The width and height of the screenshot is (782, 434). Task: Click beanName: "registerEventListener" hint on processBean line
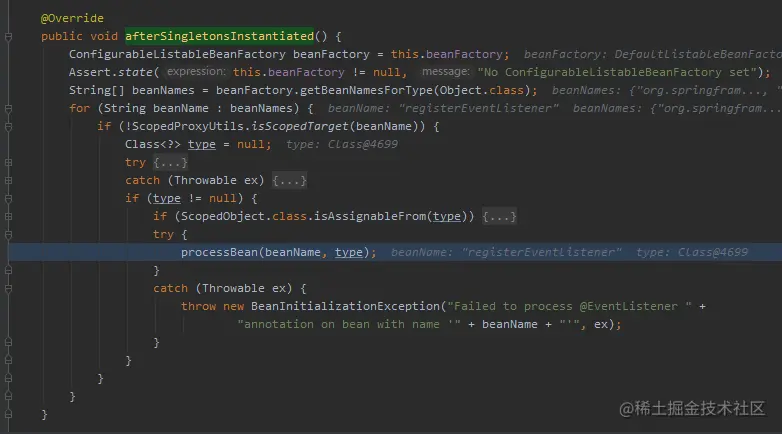point(506,252)
